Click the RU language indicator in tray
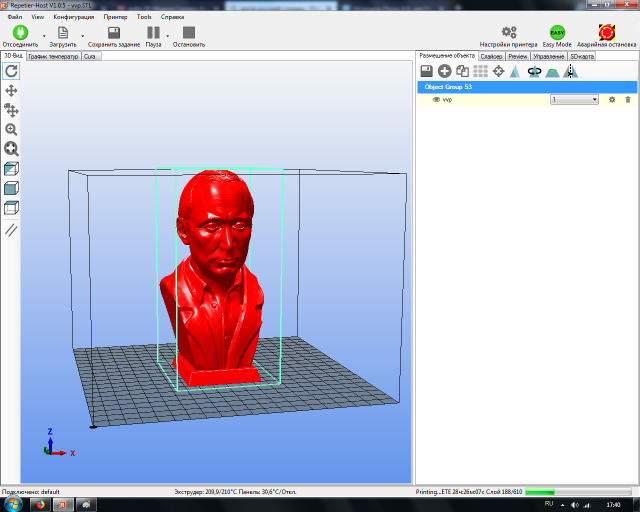This screenshot has height=512, width=640. click(x=549, y=504)
